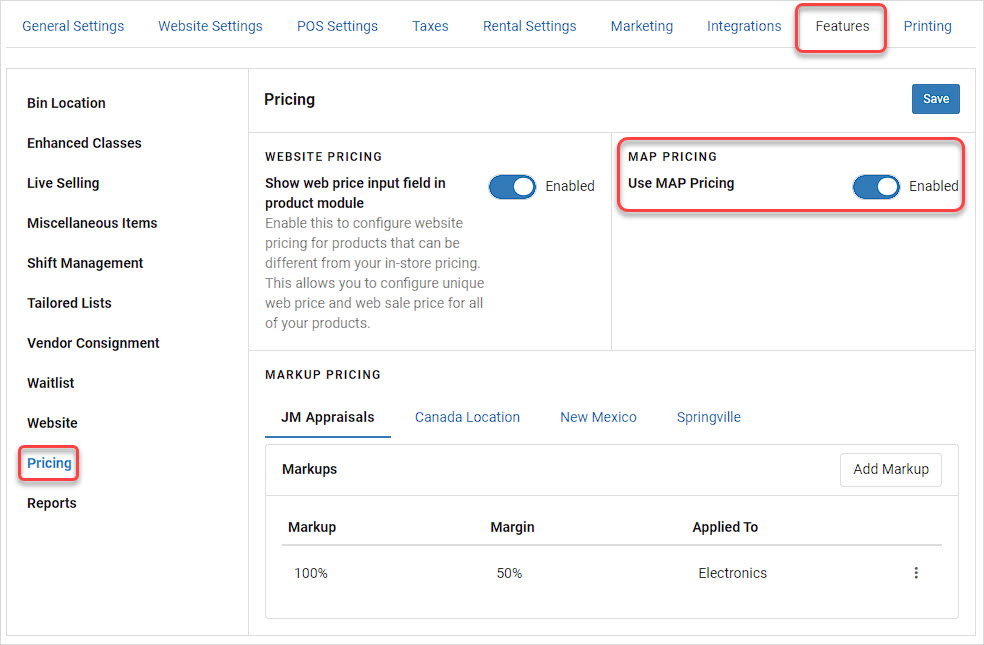Disable the show web price input toggle
Screen dimensions: 984x645
[512, 186]
